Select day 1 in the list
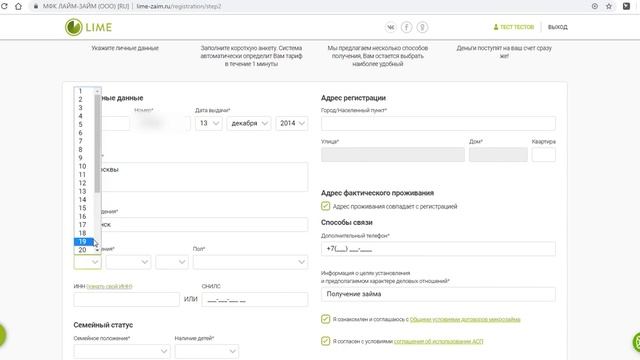 click(x=84, y=91)
